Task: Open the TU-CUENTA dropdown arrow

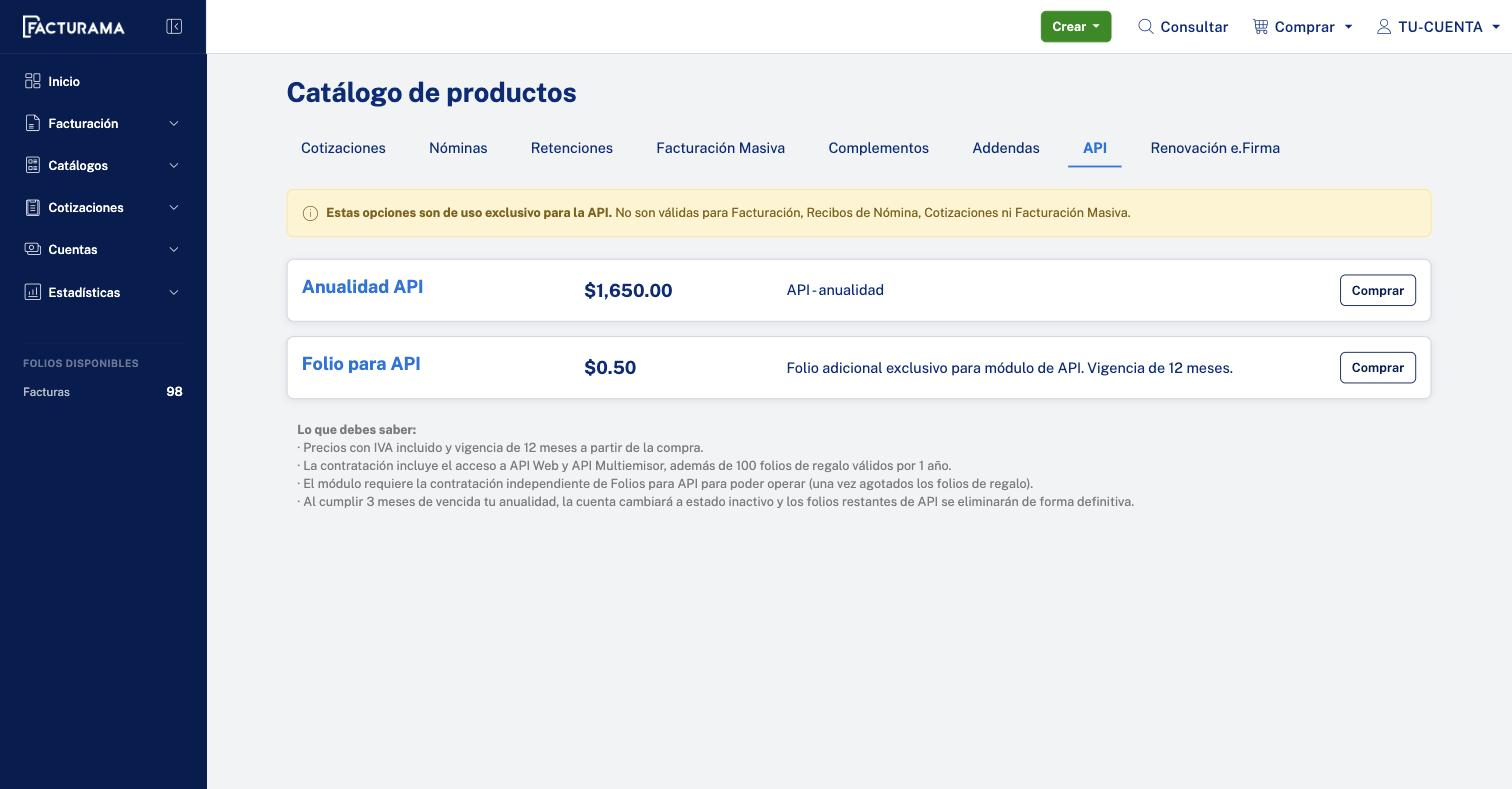Action: click(1496, 27)
